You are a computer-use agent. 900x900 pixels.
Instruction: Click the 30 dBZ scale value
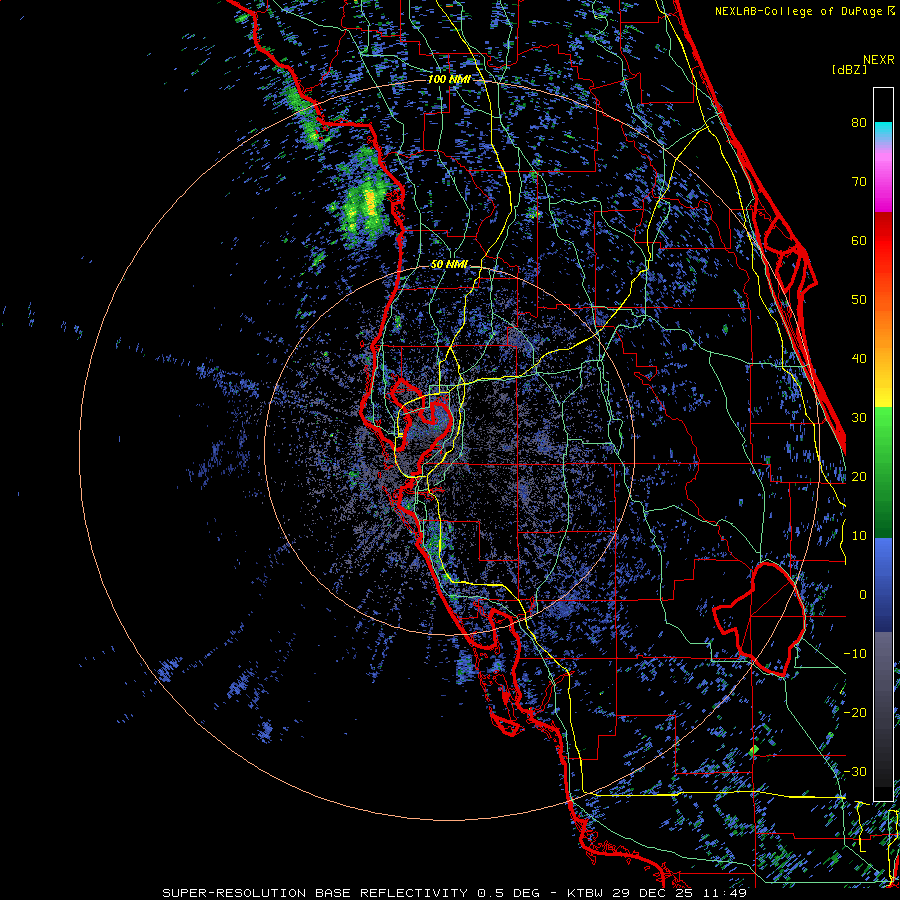coord(859,418)
